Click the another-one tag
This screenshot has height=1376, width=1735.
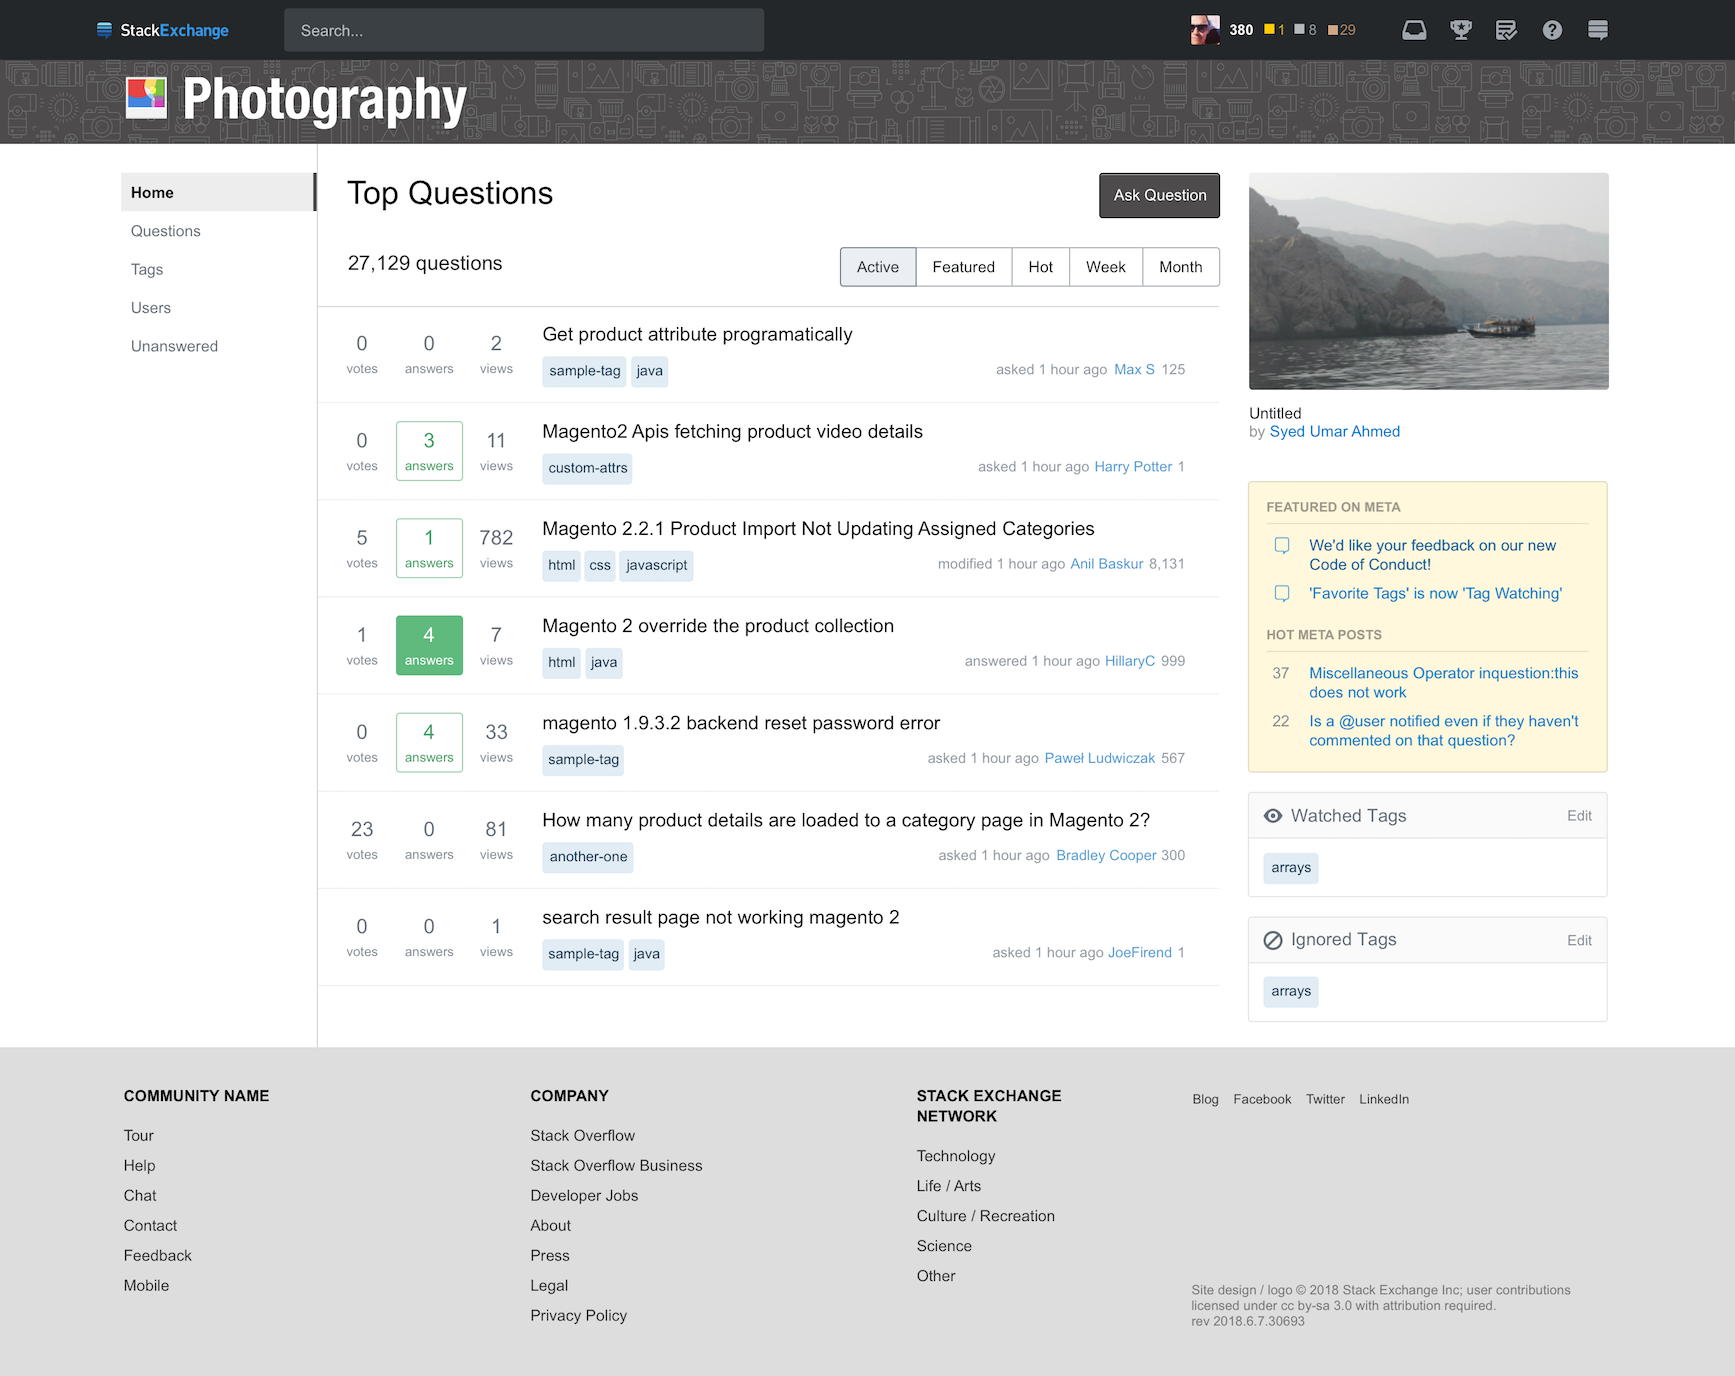pyautogui.click(x=588, y=857)
